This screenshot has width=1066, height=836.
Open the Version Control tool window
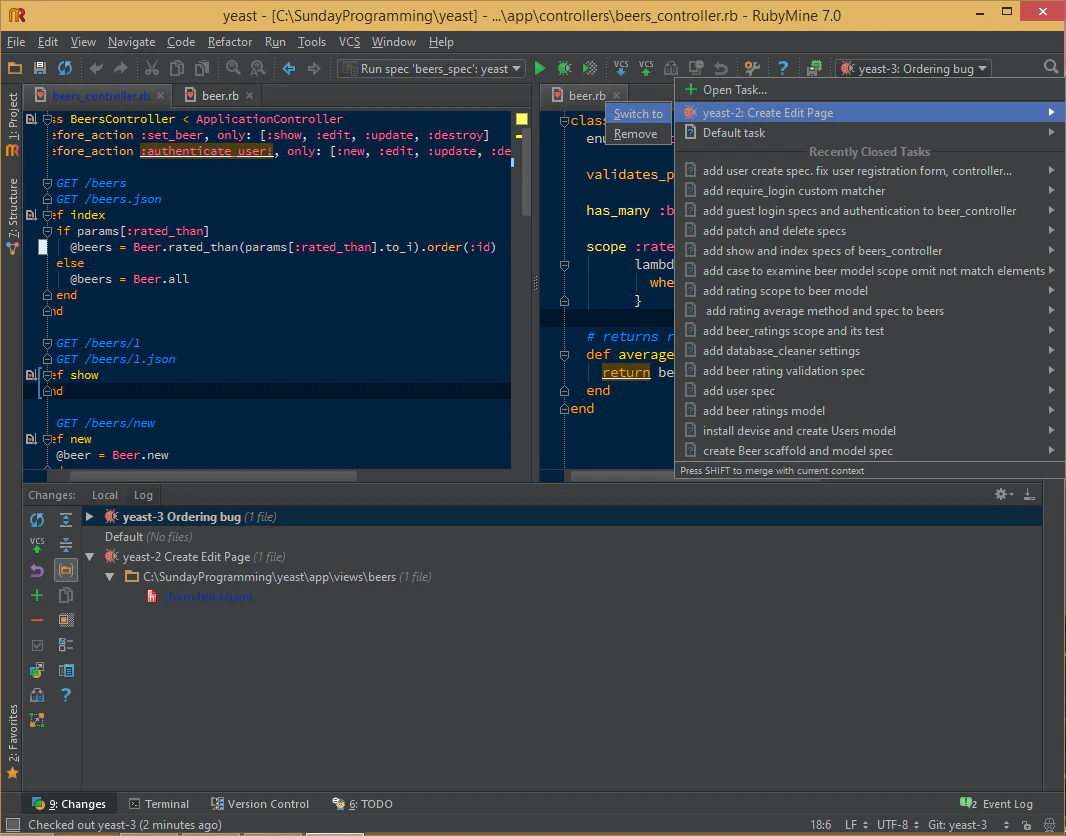click(x=260, y=803)
